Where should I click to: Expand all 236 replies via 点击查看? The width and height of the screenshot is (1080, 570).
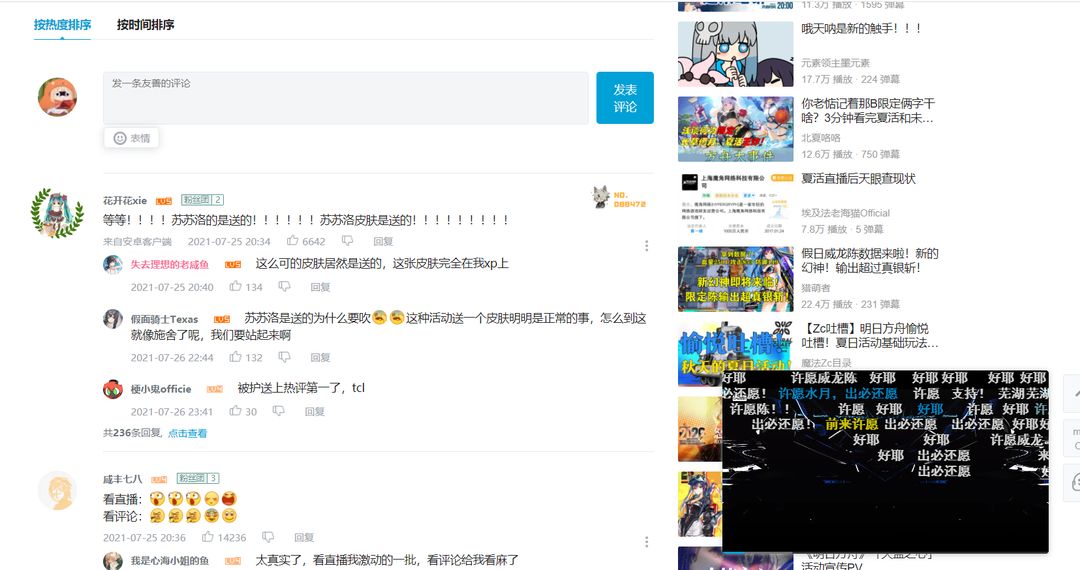click(187, 433)
